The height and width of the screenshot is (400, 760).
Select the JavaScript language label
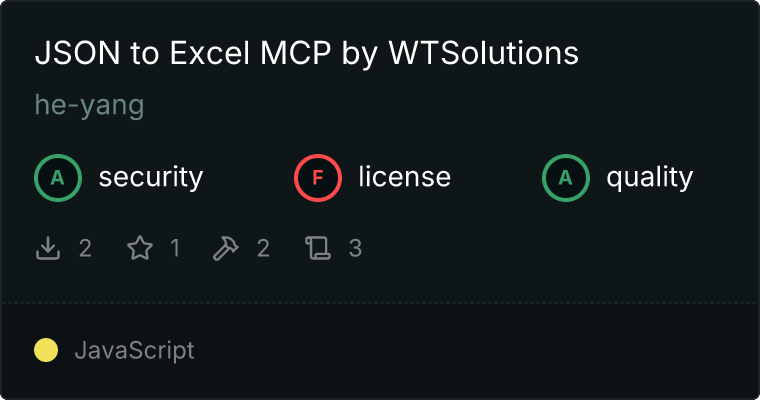135,350
